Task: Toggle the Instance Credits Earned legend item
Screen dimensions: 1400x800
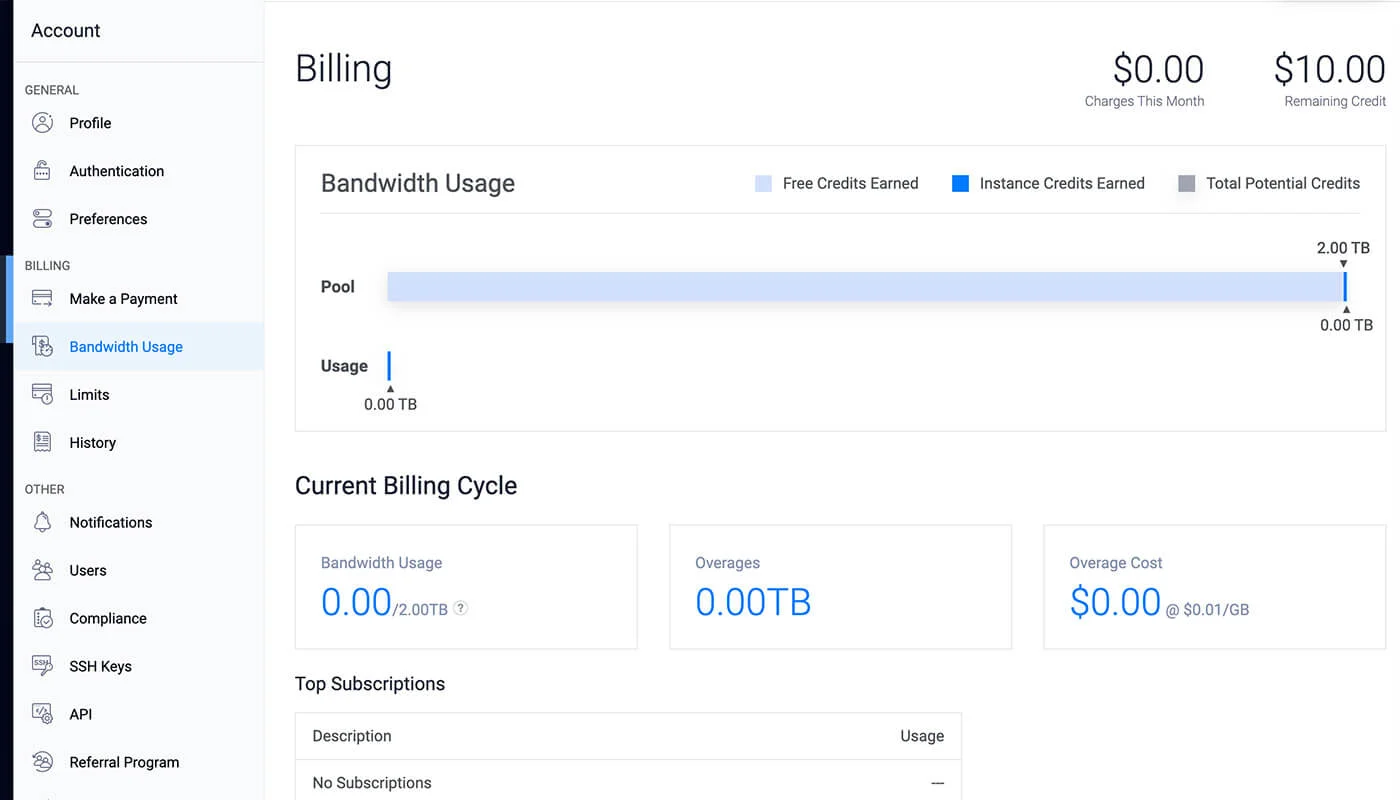Action: [1048, 183]
